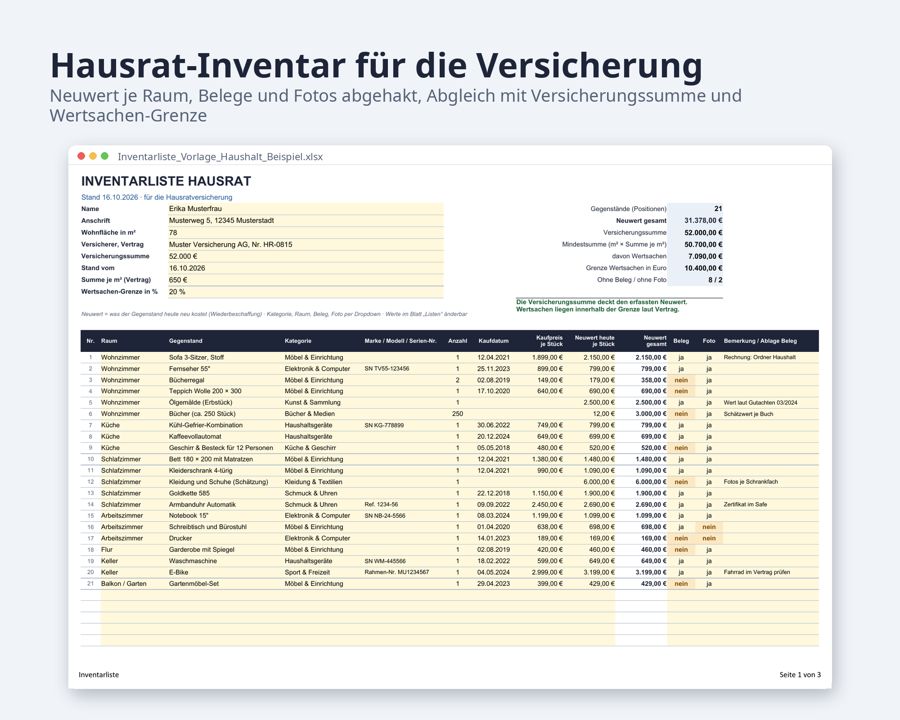This screenshot has width=900, height=720.
Task: Click the Bemerkung / Ablage Beleg column header
Action: (760, 341)
